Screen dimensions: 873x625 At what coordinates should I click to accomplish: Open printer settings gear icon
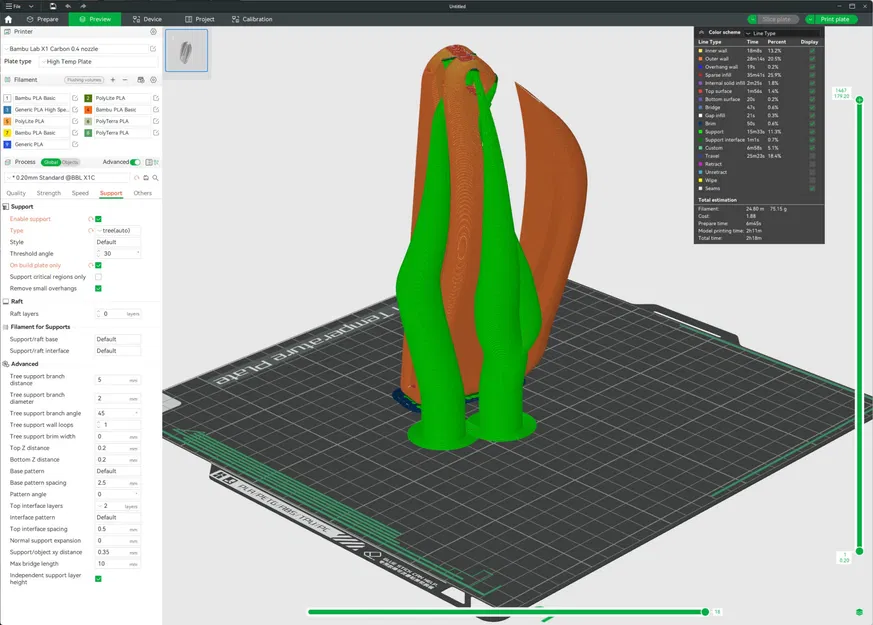click(x=153, y=32)
